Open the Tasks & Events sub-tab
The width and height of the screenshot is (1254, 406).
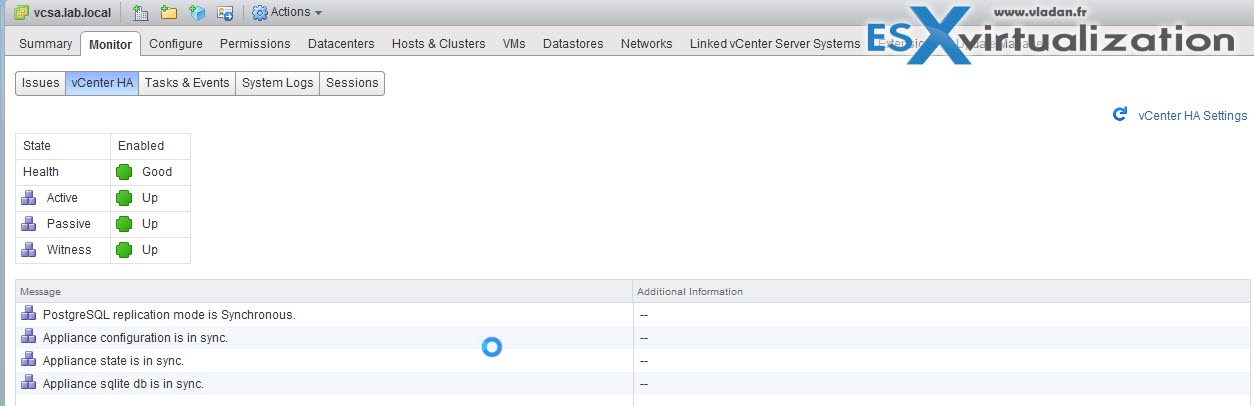(x=187, y=83)
